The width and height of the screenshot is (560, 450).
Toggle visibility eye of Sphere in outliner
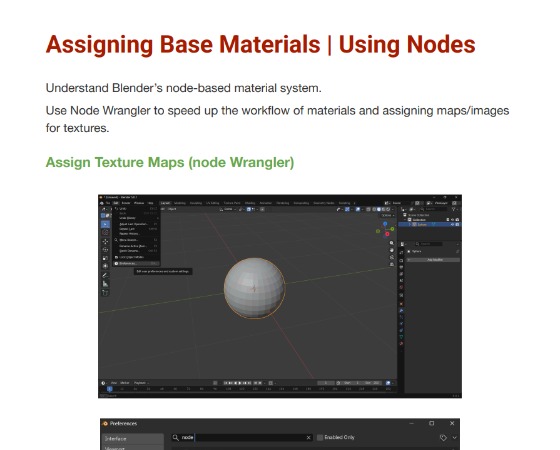tap(452, 225)
